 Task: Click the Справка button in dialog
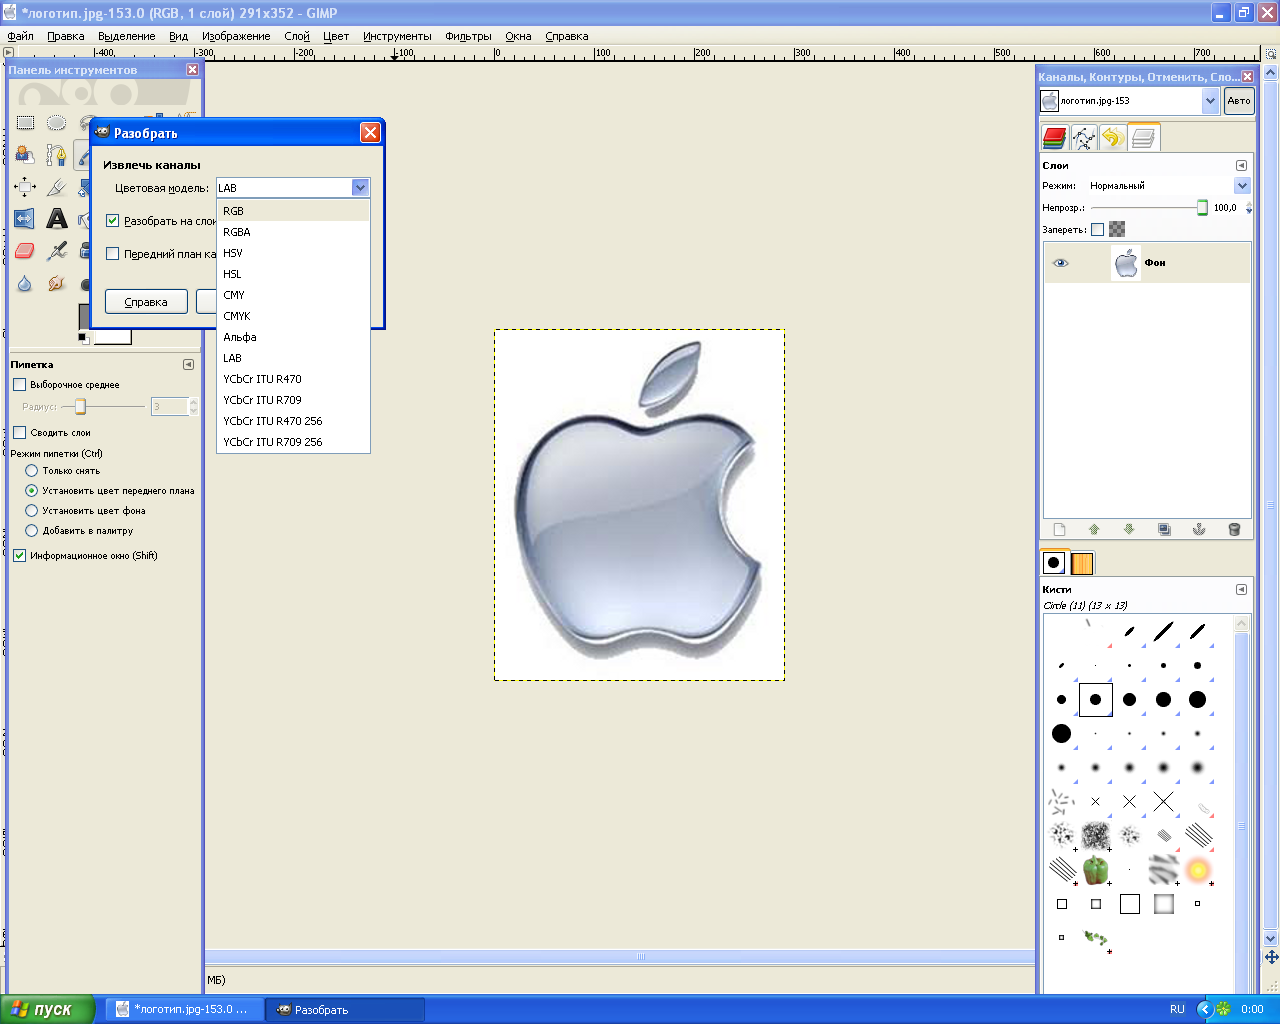pyautogui.click(x=146, y=302)
